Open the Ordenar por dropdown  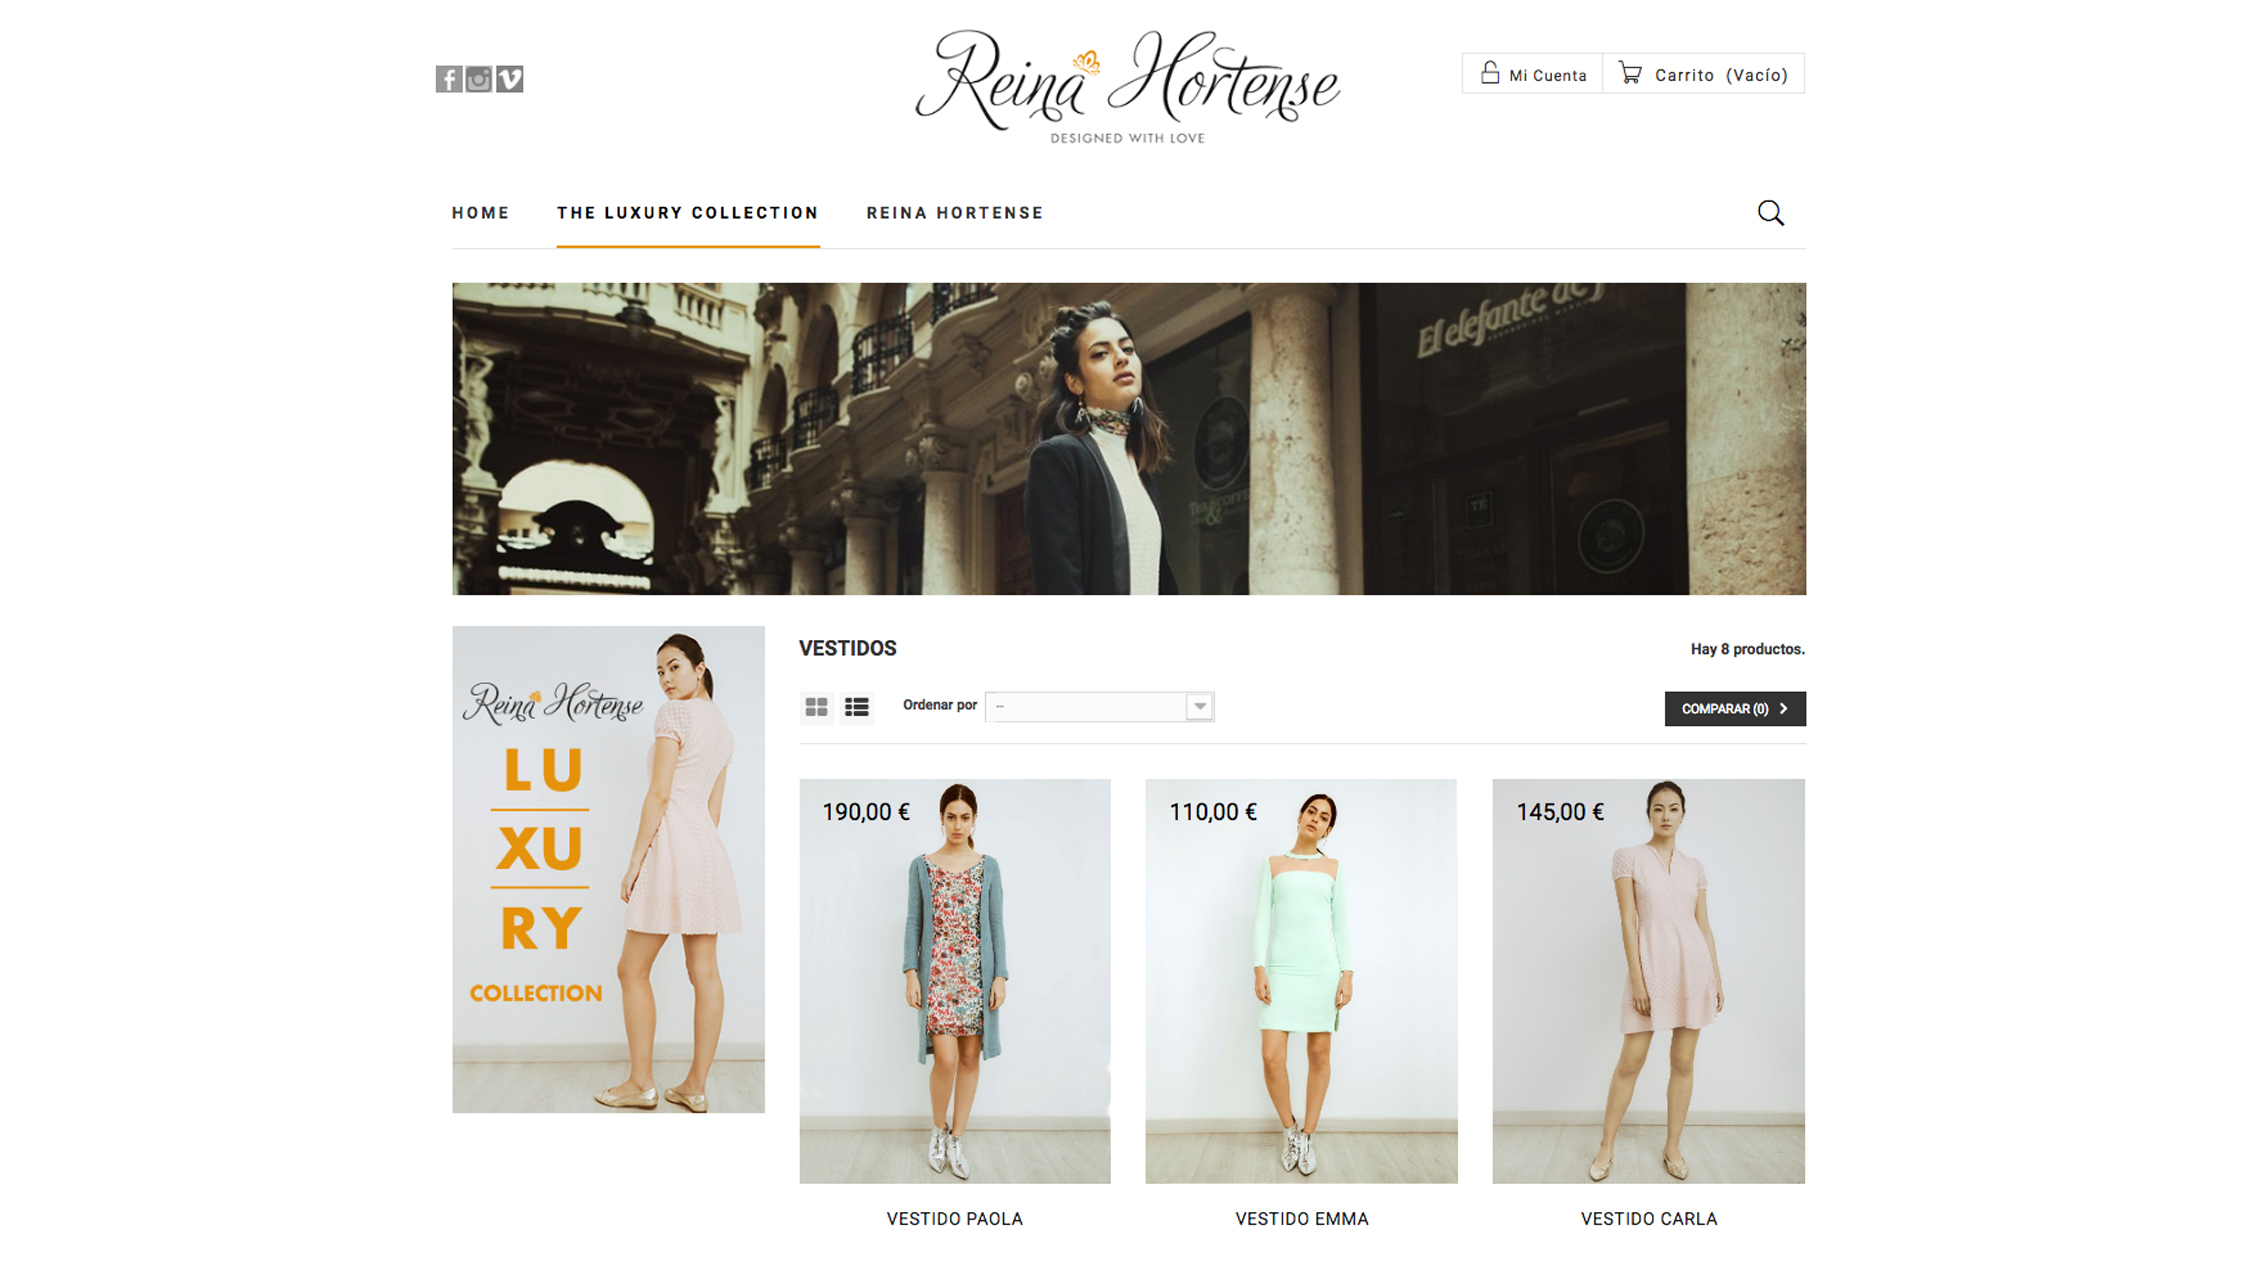1099,706
